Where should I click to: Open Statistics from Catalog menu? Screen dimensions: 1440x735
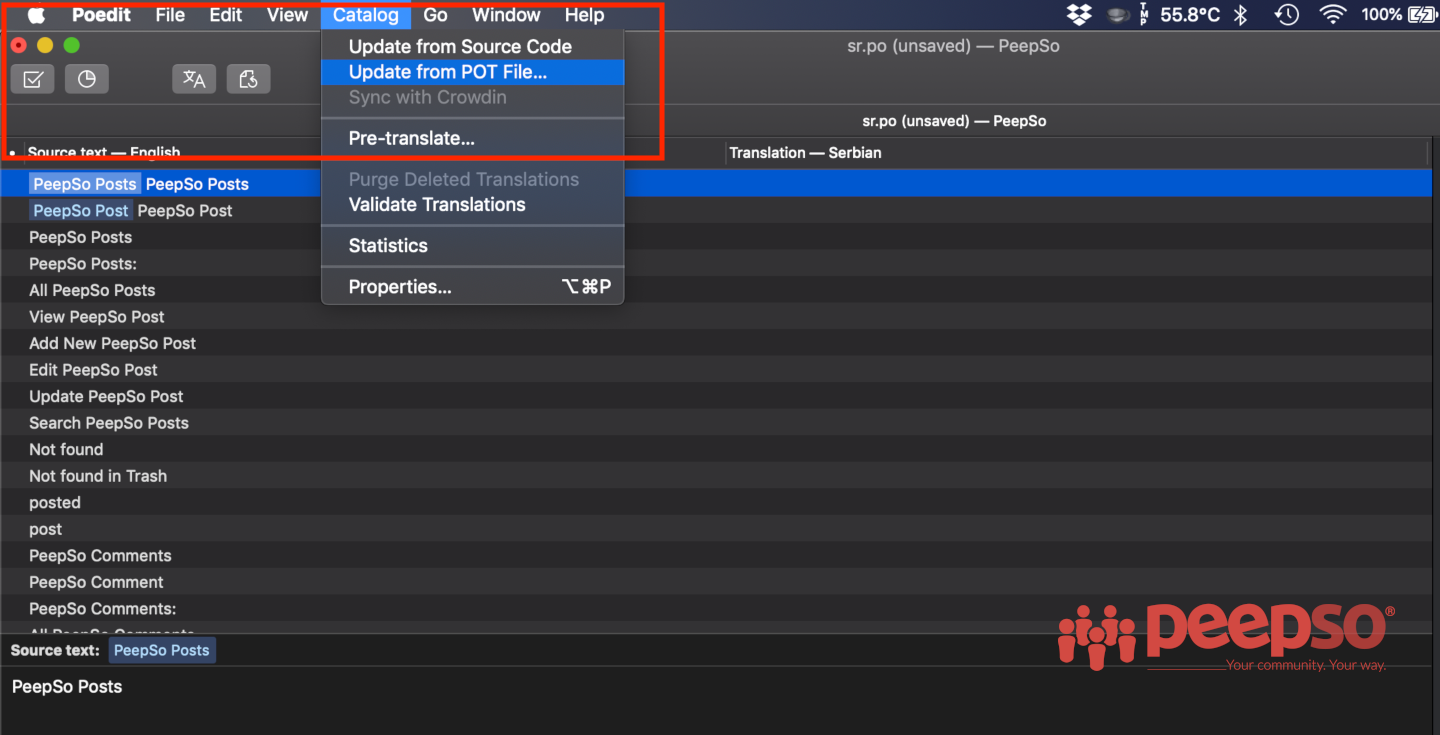pos(472,245)
